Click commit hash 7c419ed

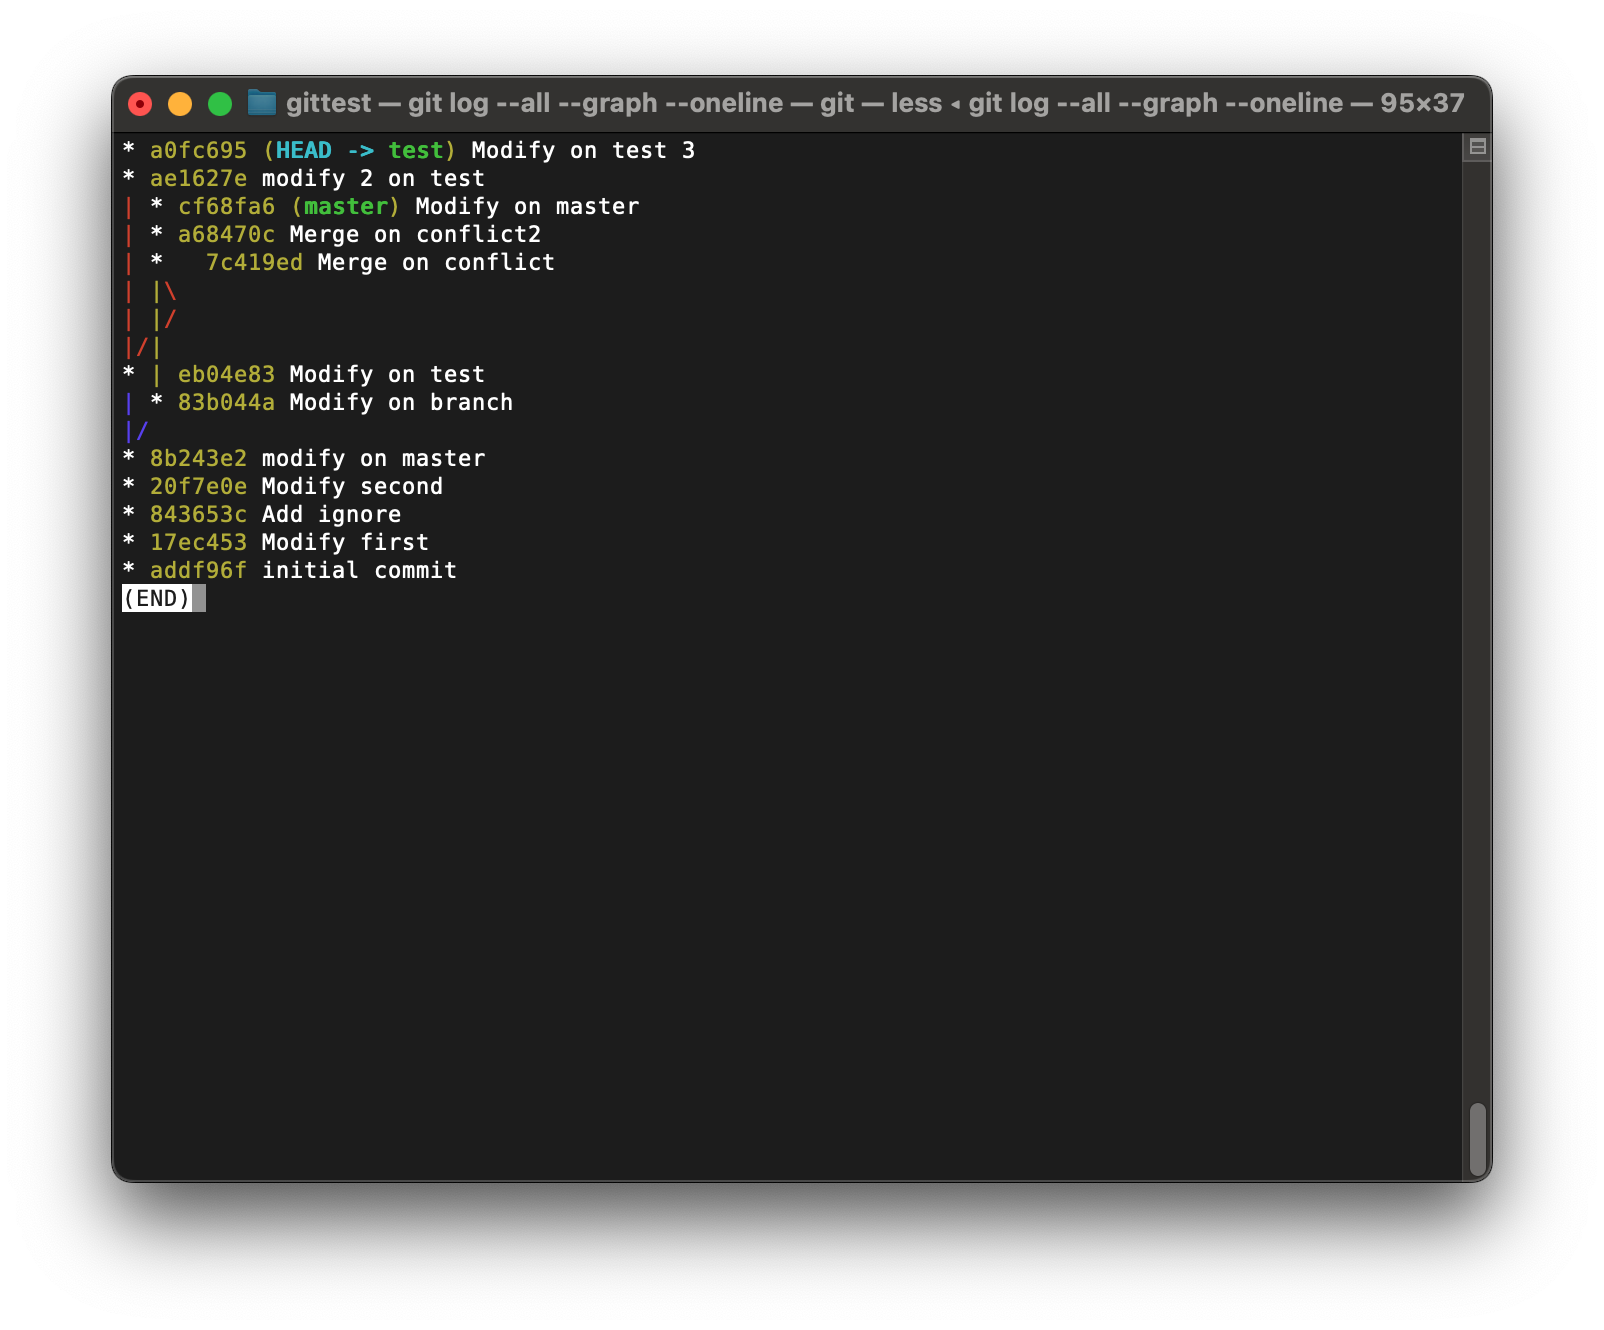click(254, 263)
